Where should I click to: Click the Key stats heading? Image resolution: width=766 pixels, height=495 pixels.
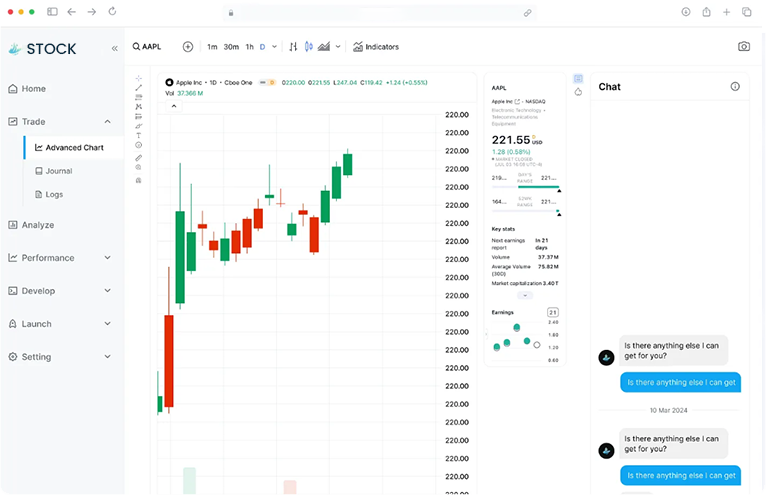point(503,229)
